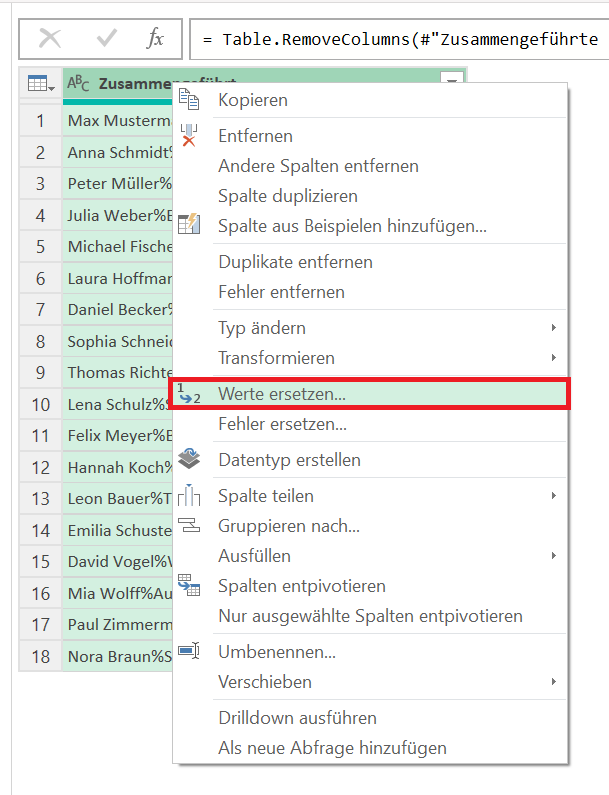
Task: Click the Entfernen column delete icon
Action: point(189,135)
